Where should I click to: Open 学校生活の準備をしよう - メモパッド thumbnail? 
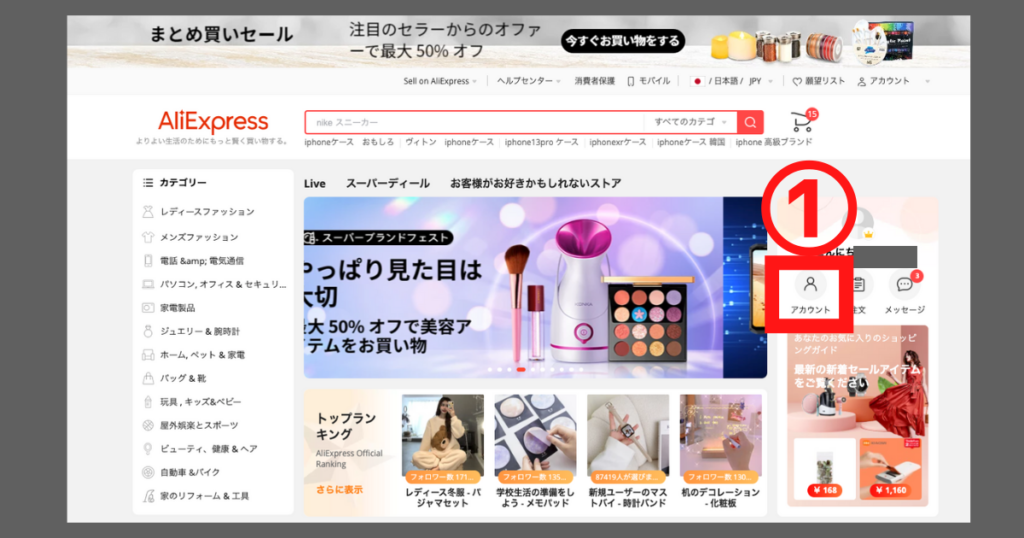(x=536, y=435)
